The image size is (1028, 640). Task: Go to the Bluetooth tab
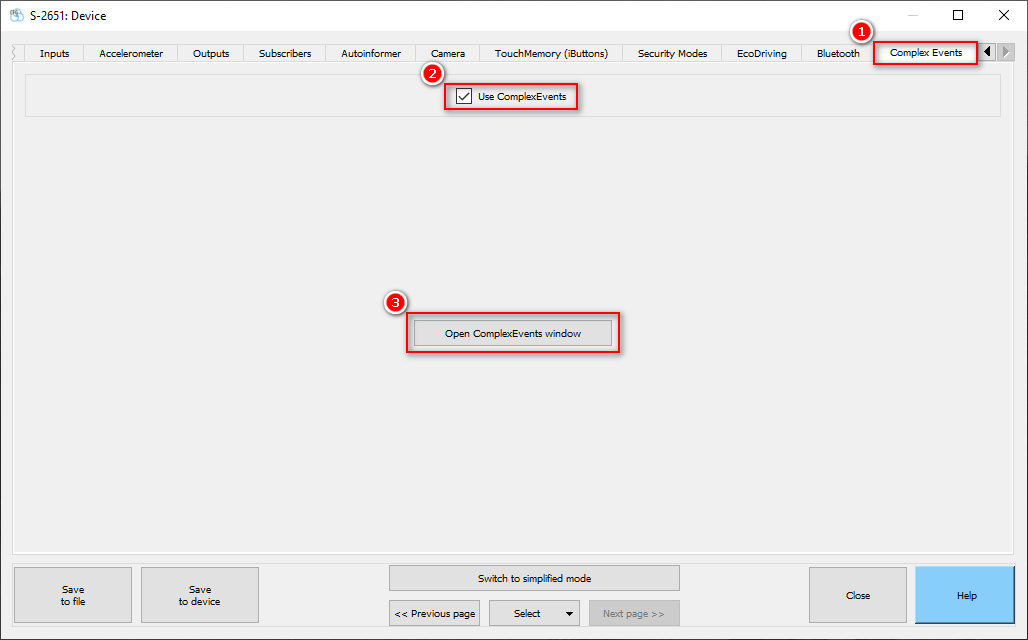tap(838, 54)
